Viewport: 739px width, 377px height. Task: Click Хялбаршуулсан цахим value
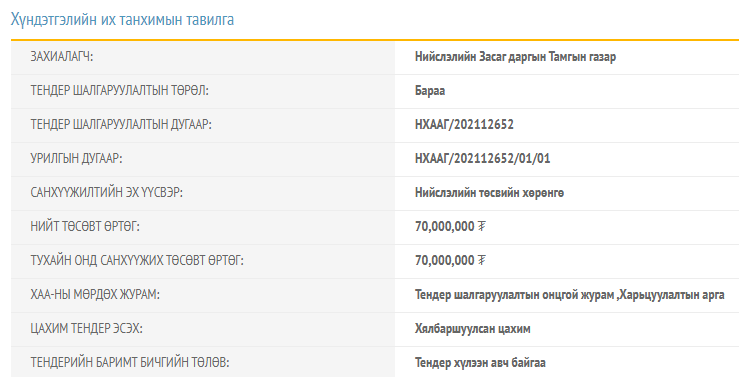pos(472,328)
